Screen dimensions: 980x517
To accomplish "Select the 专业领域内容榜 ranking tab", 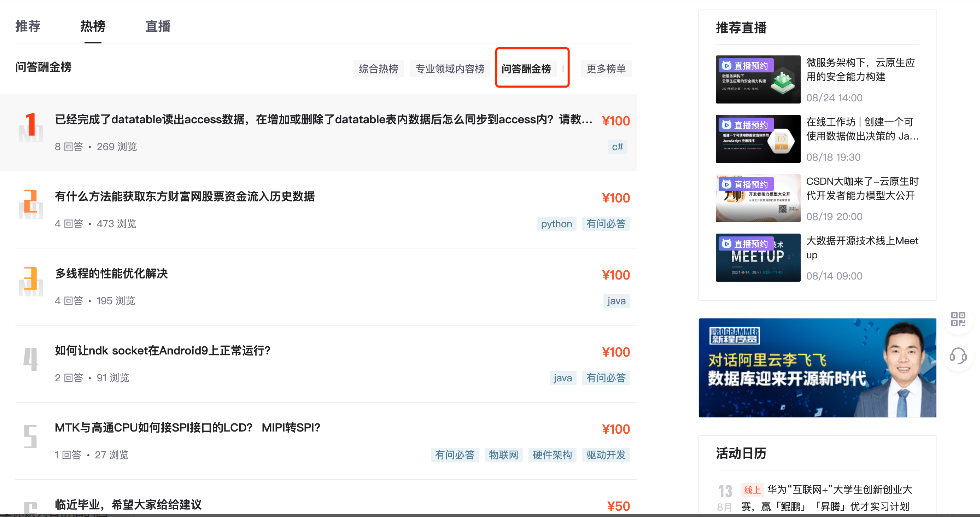I will click(450, 69).
